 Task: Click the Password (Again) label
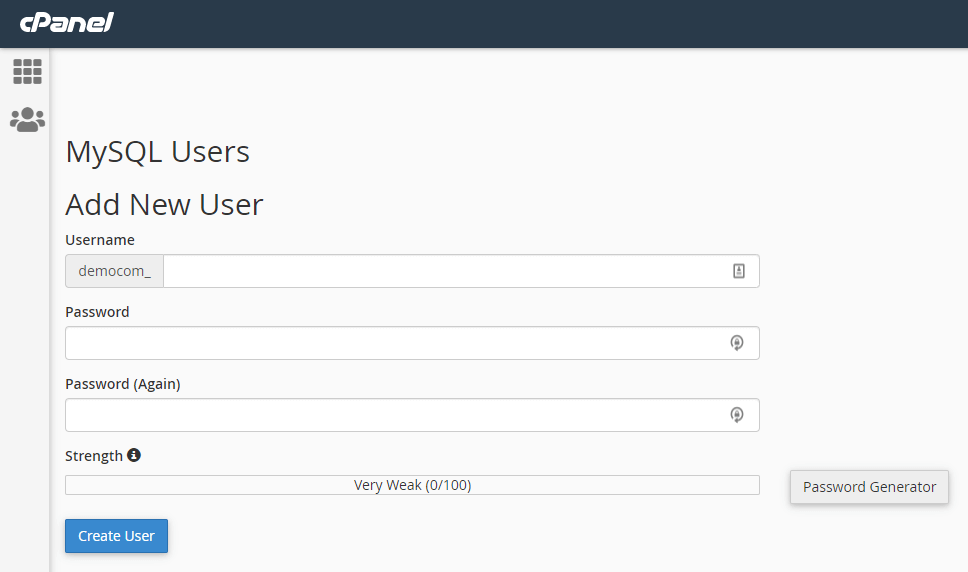(122, 384)
